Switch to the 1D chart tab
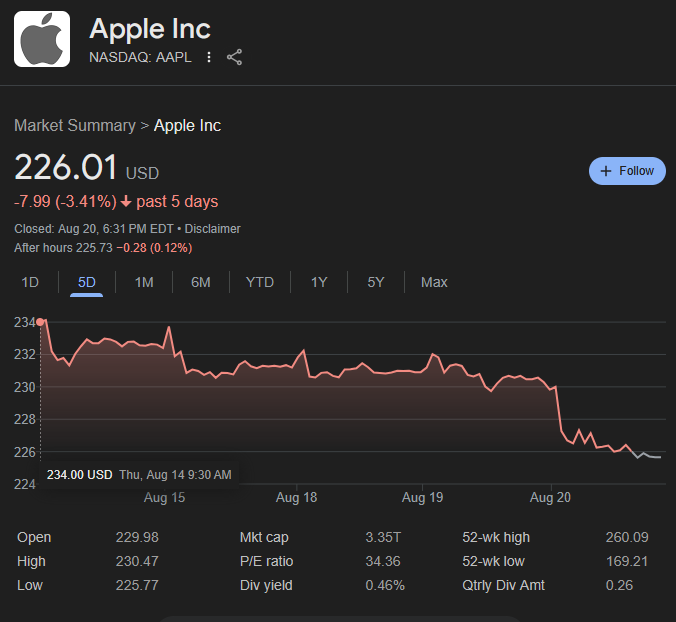This screenshot has height=622, width=676. pyautogui.click(x=30, y=283)
